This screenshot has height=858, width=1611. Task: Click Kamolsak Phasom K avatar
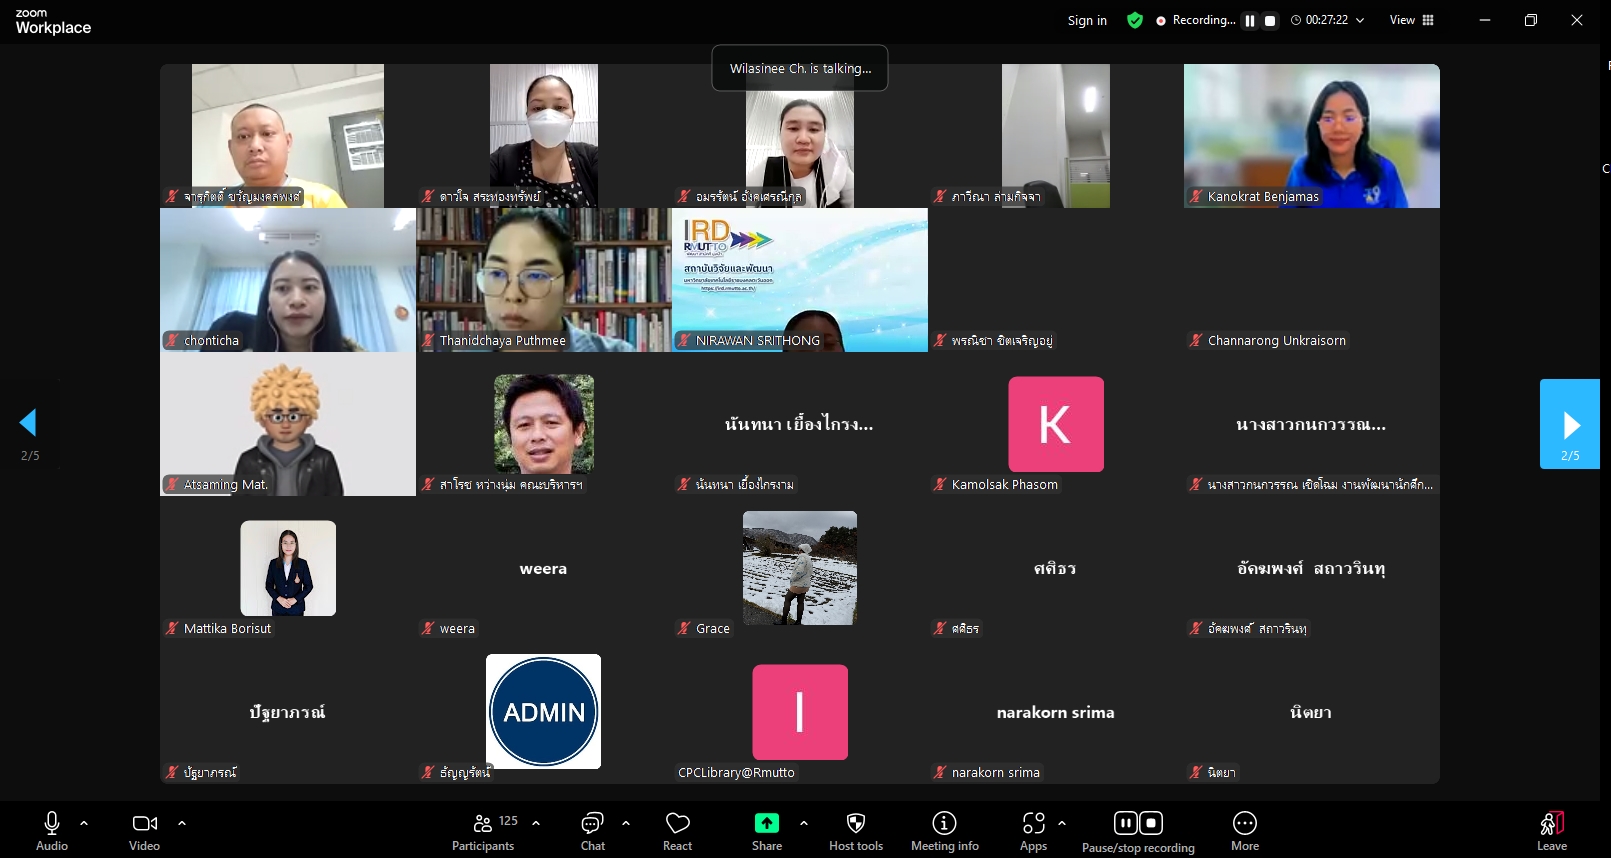tap(1056, 424)
